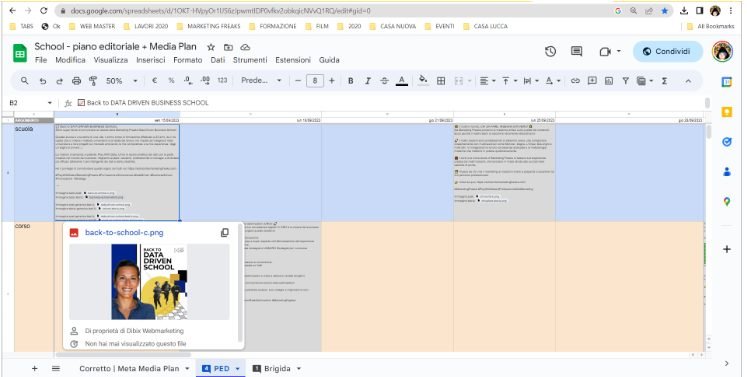
Task: Open horizontal align dropdown
Action: [x=487, y=81]
